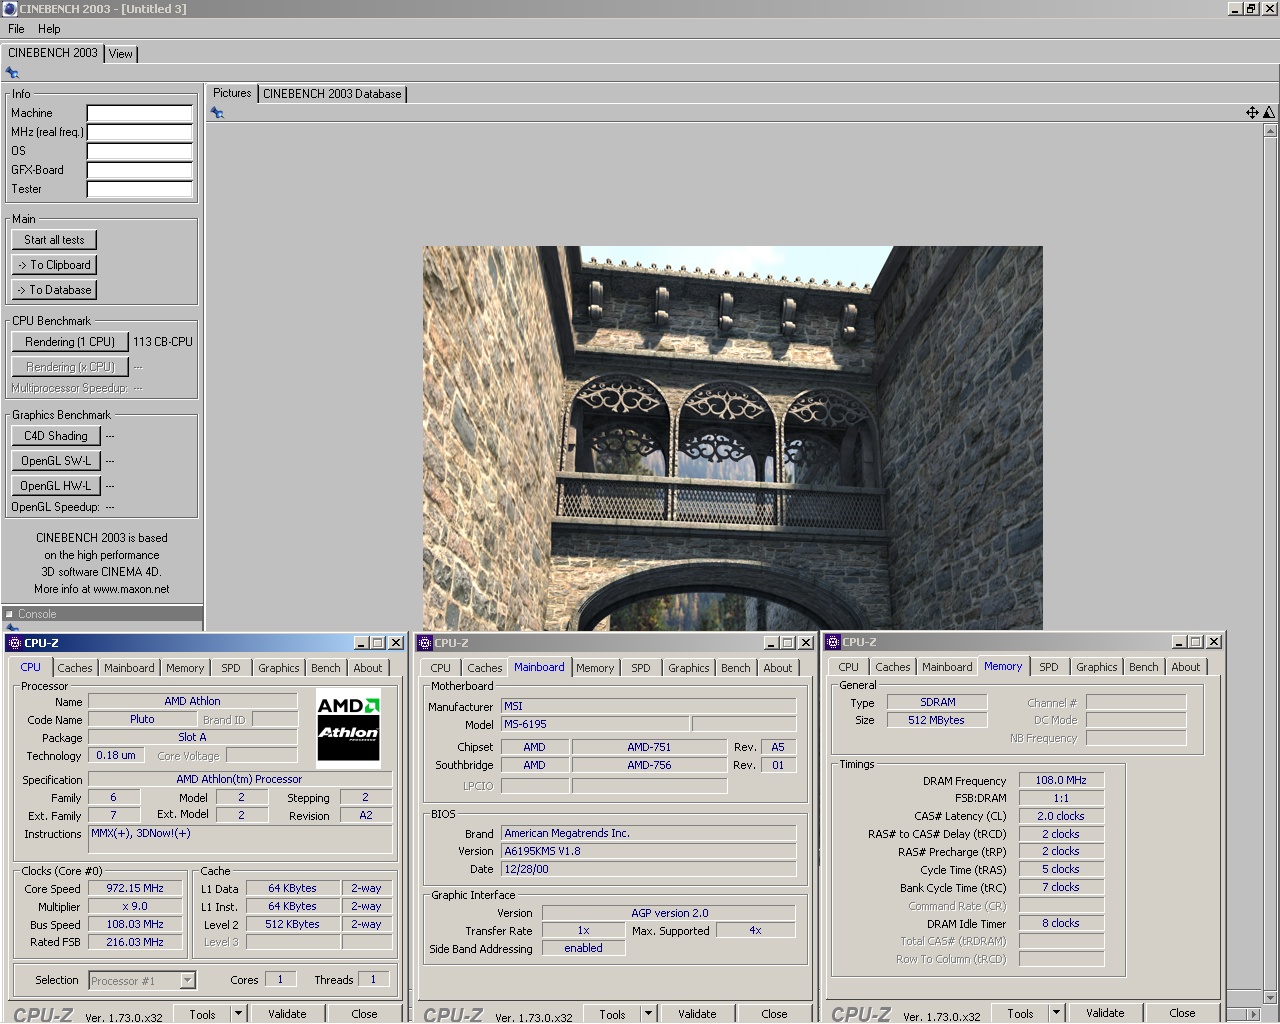Open the Processor #1 selection dropdown
Image resolution: width=1280 pixels, height=1024 pixels.
[142, 981]
